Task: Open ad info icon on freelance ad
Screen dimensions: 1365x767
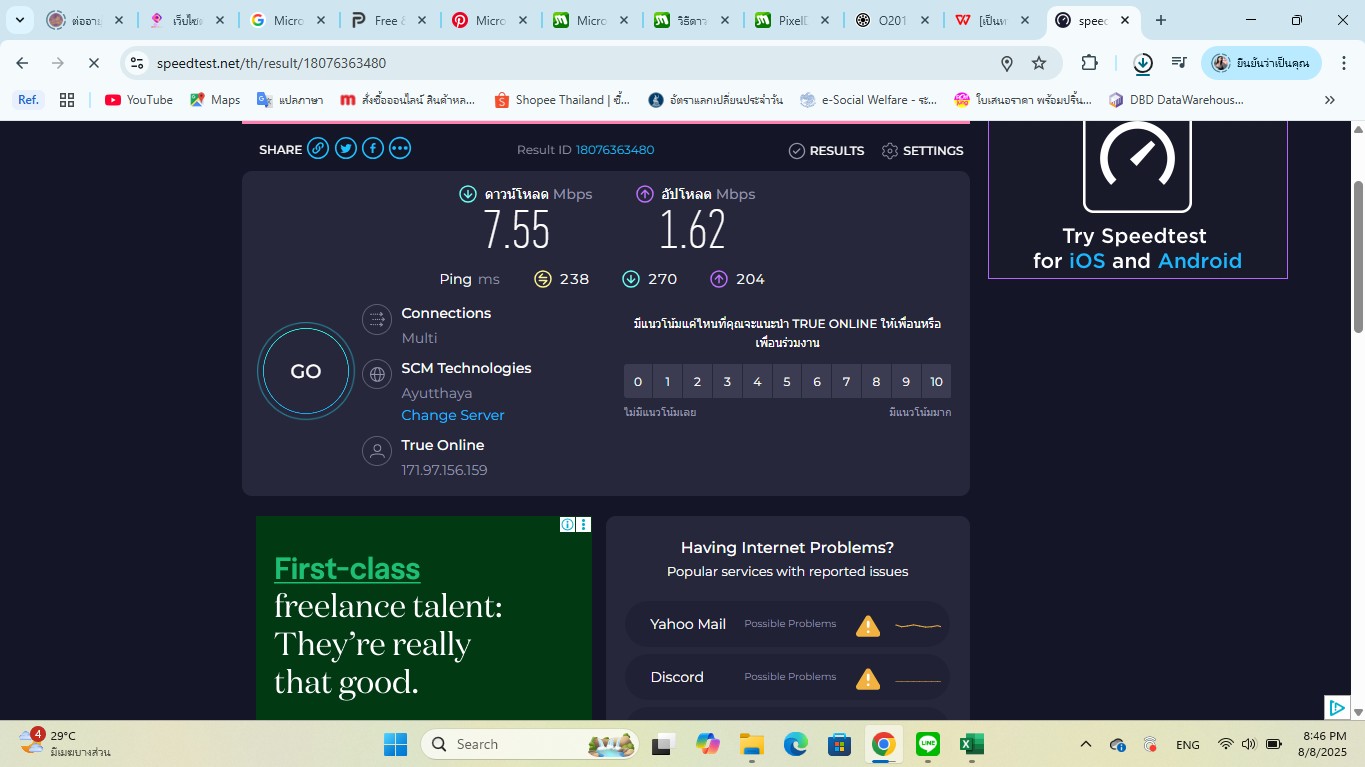Action: (x=567, y=524)
